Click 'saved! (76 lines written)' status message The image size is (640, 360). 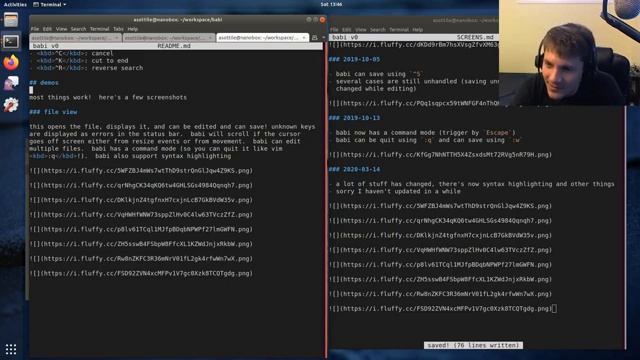[473, 345]
